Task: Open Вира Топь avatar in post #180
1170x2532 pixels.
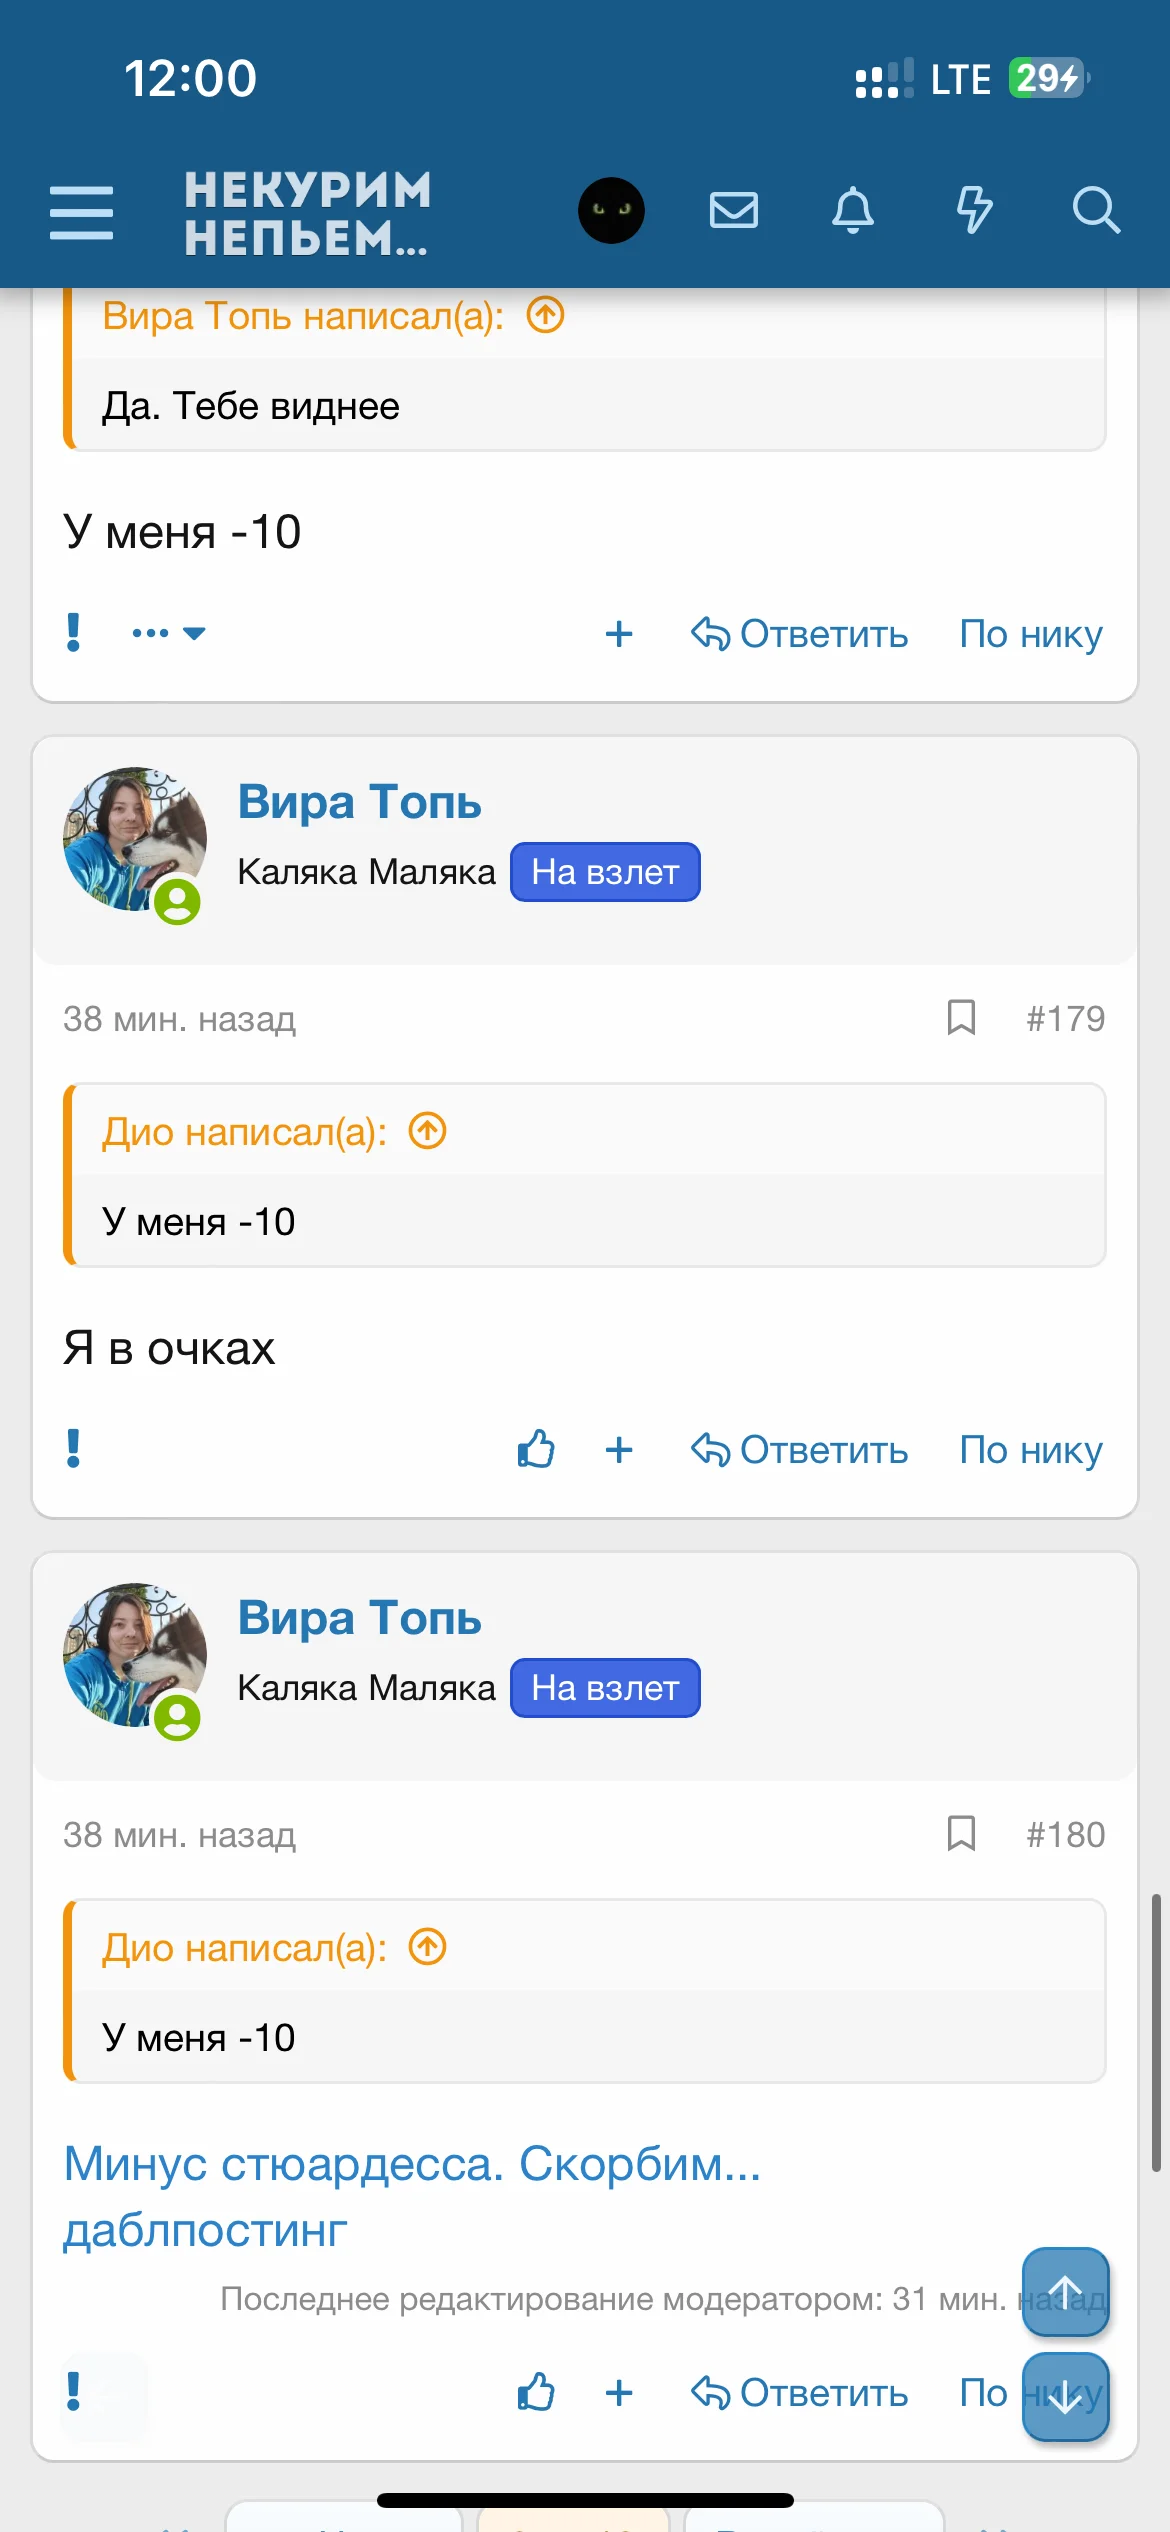Action: 134,1655
